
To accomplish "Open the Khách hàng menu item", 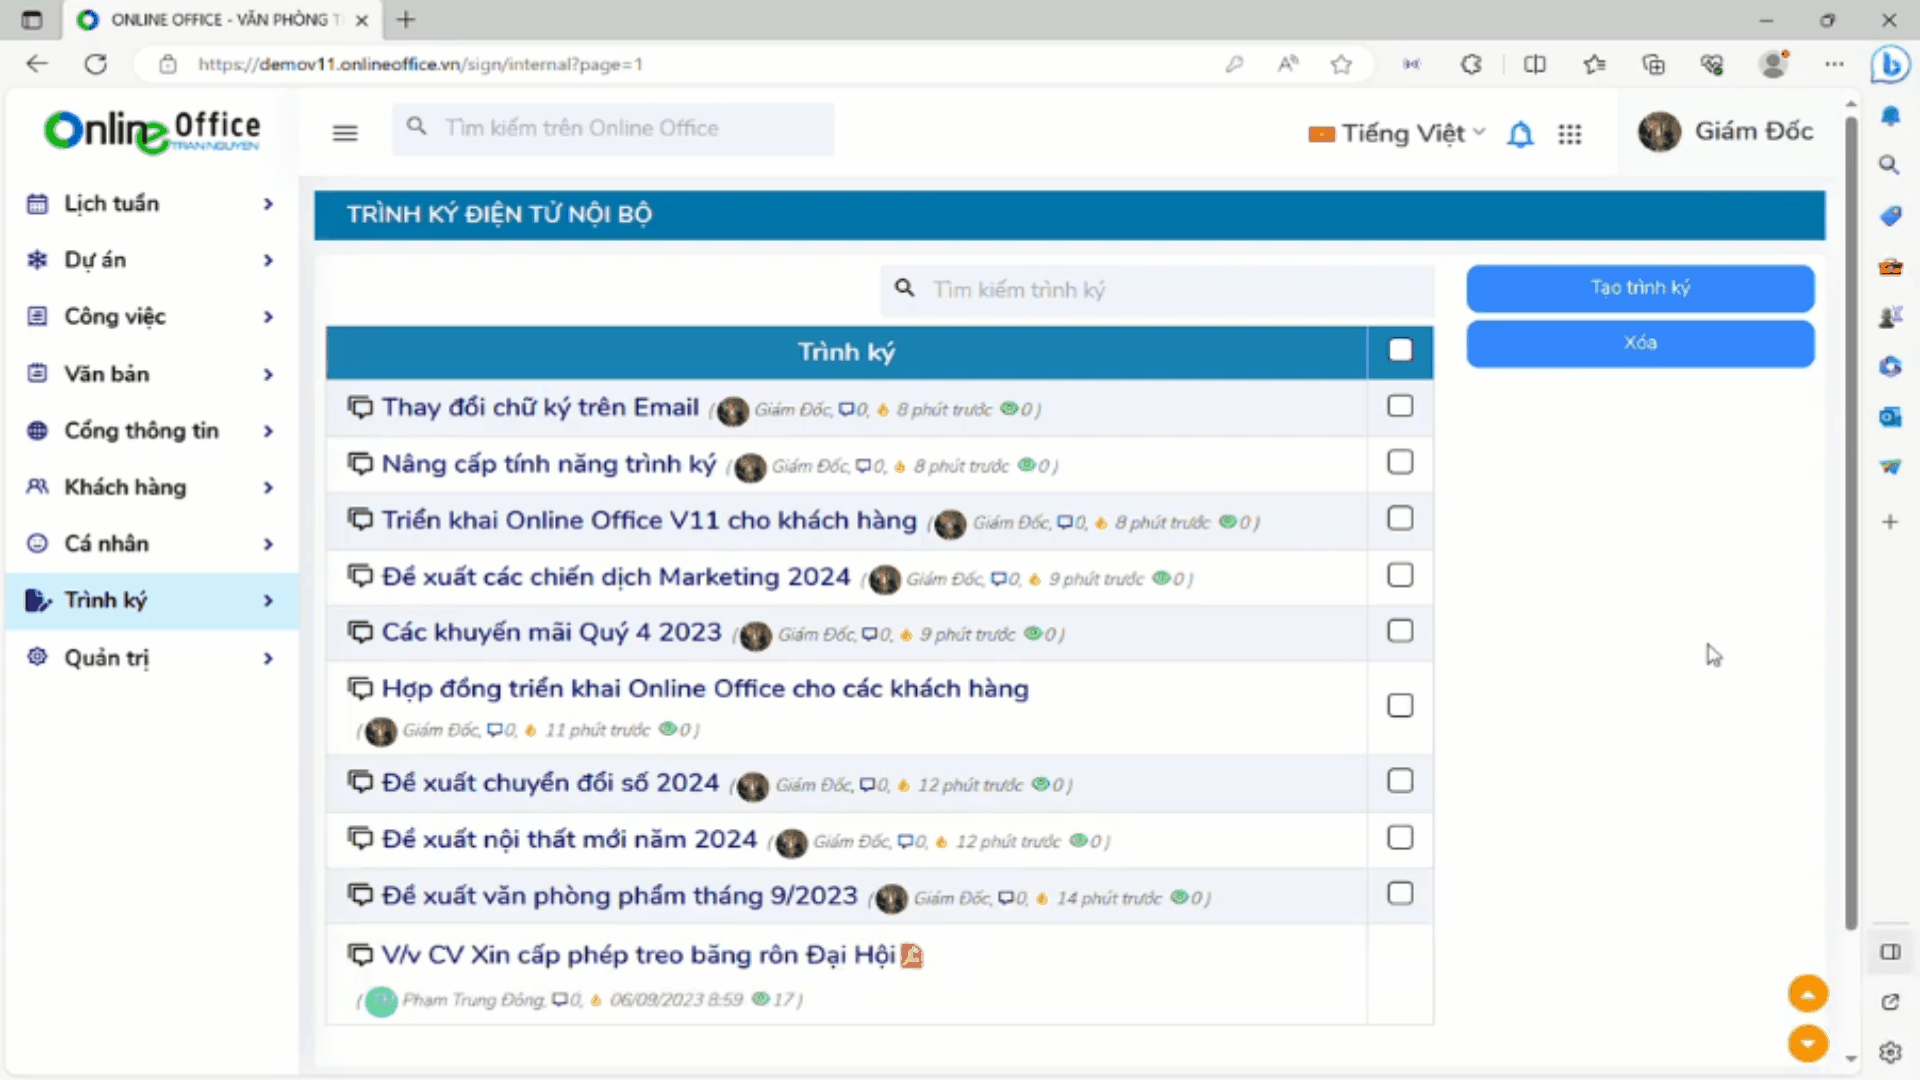I will 125,487.
